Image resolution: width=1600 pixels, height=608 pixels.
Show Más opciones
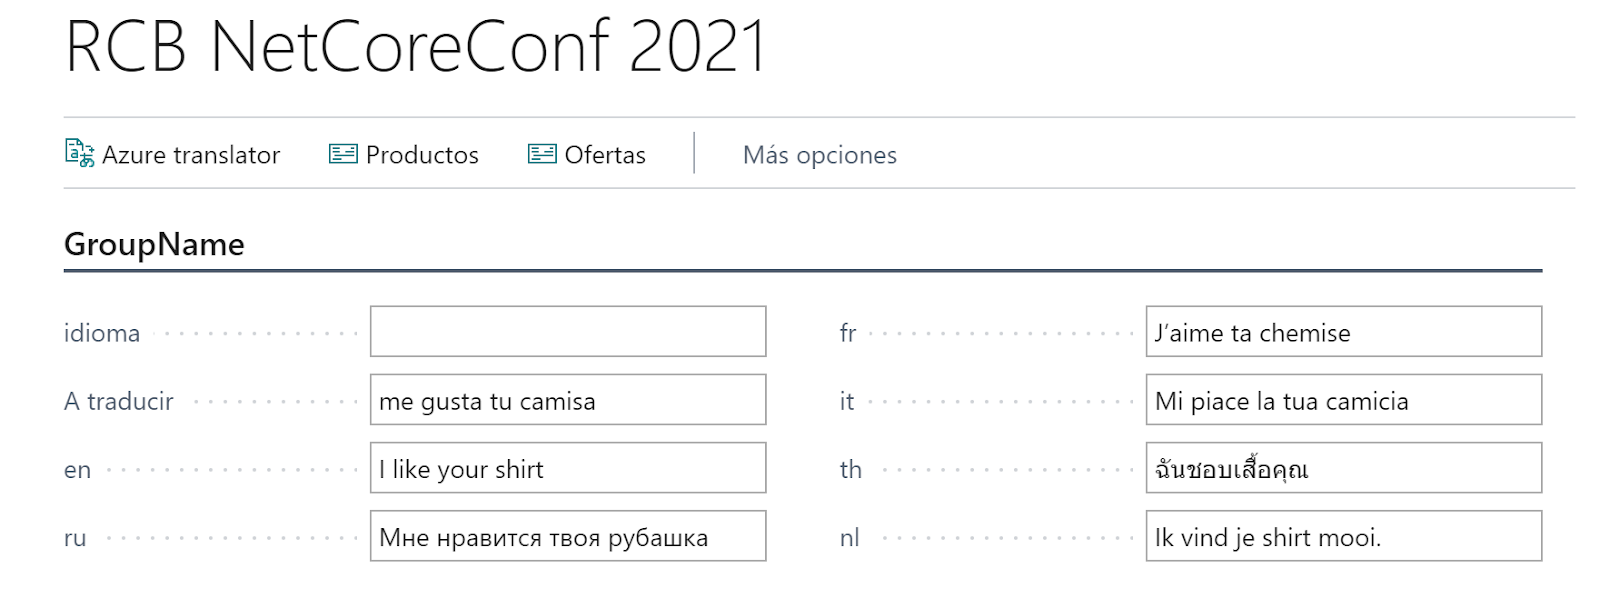820,155
